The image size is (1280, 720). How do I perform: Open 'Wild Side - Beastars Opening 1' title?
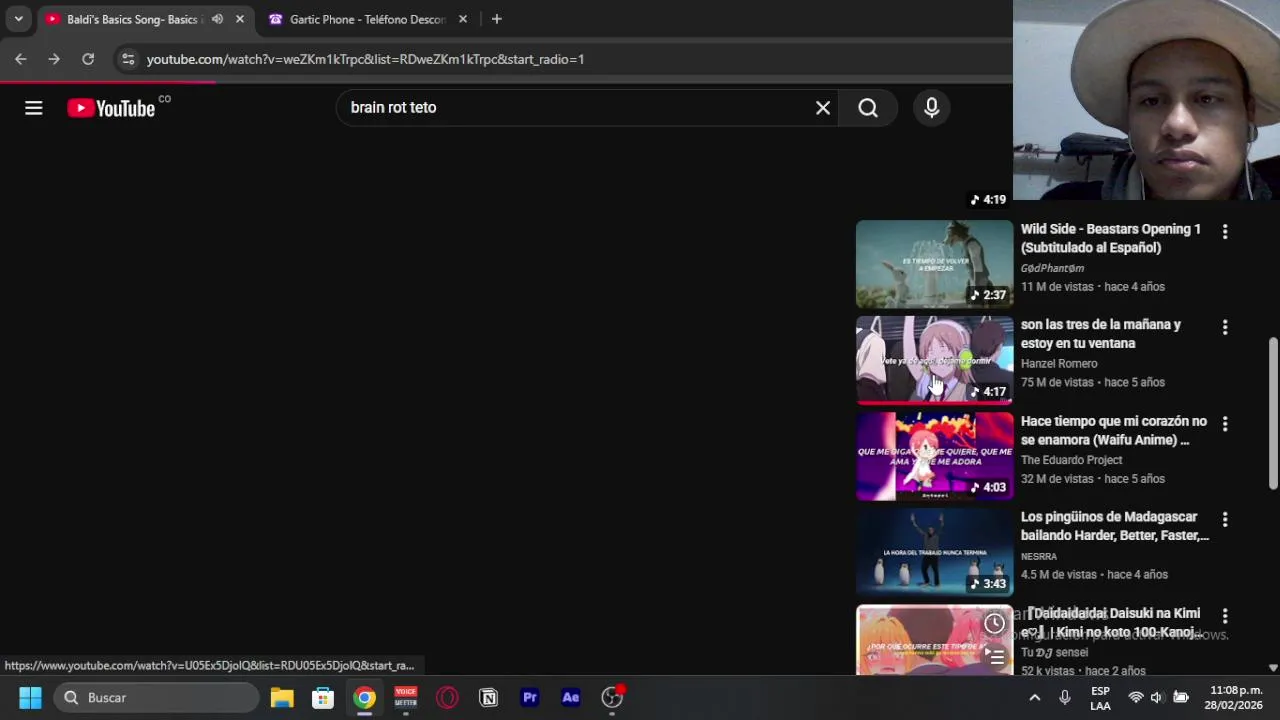[x=1111, y=238]
